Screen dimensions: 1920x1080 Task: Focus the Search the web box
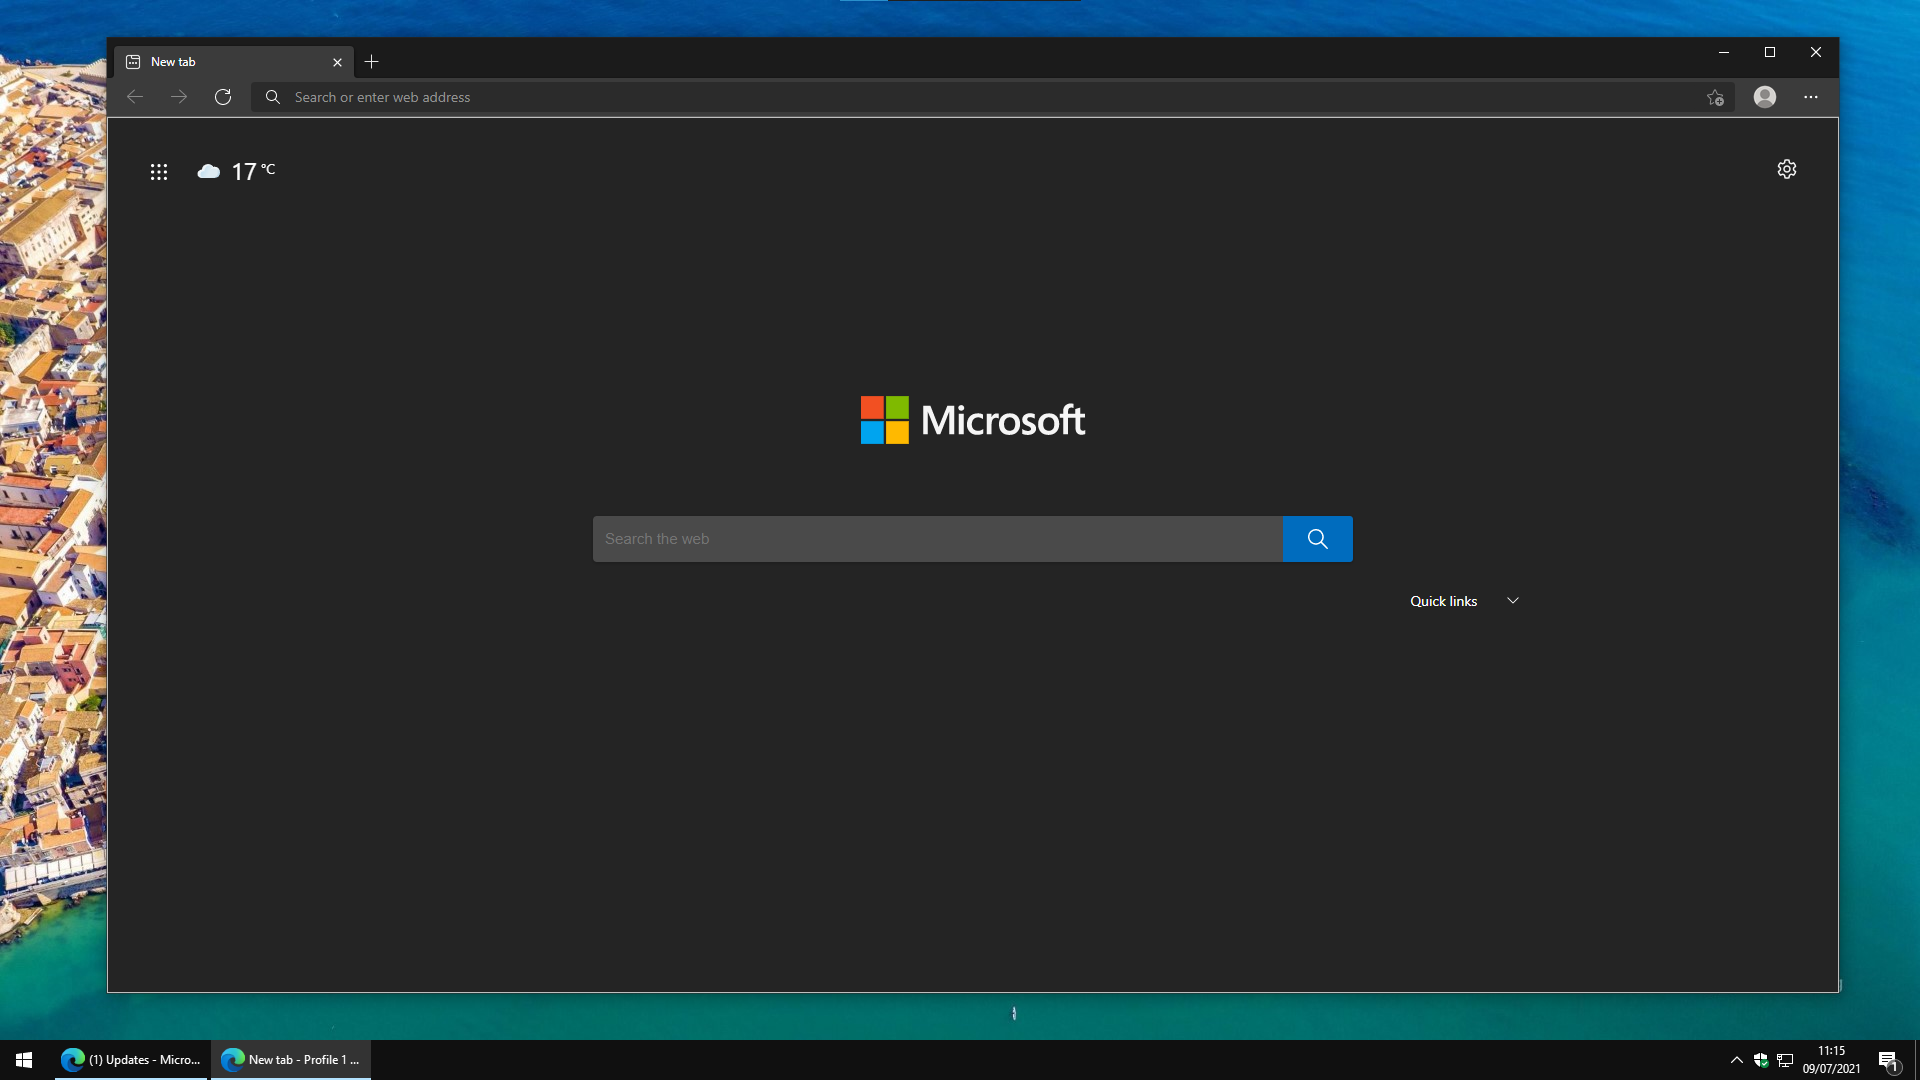937,539
